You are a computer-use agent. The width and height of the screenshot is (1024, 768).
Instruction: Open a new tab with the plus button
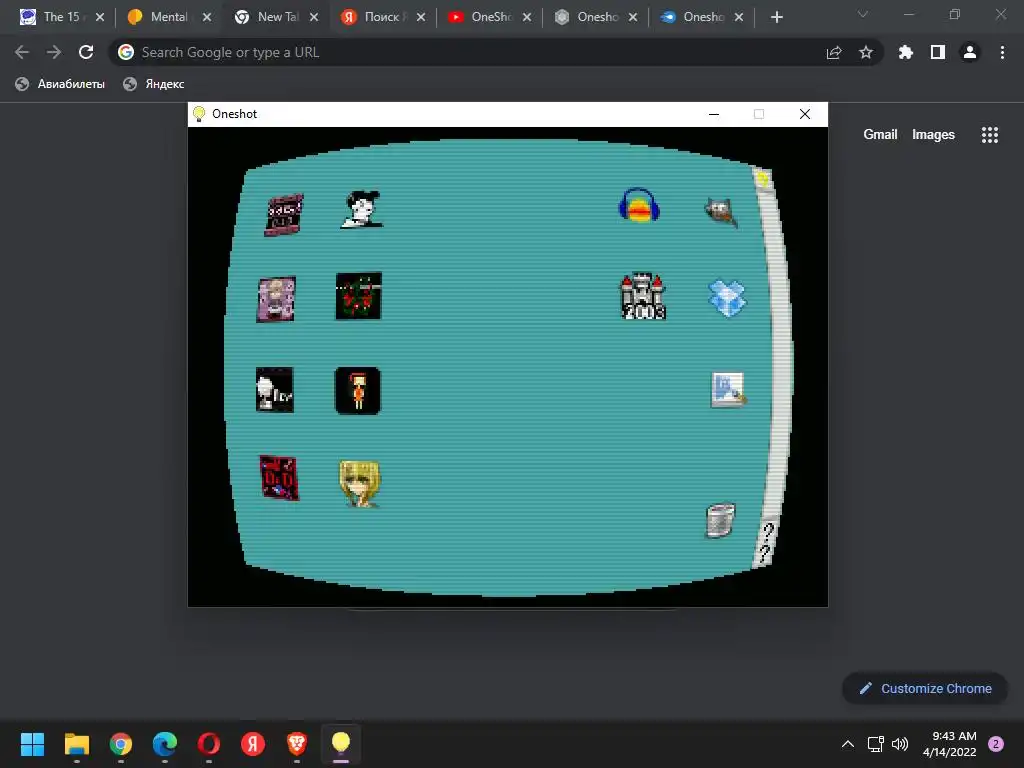tap(776, 17)
